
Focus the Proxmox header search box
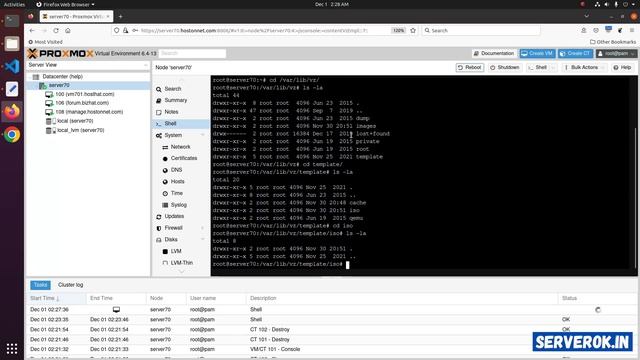coord(192,53)
